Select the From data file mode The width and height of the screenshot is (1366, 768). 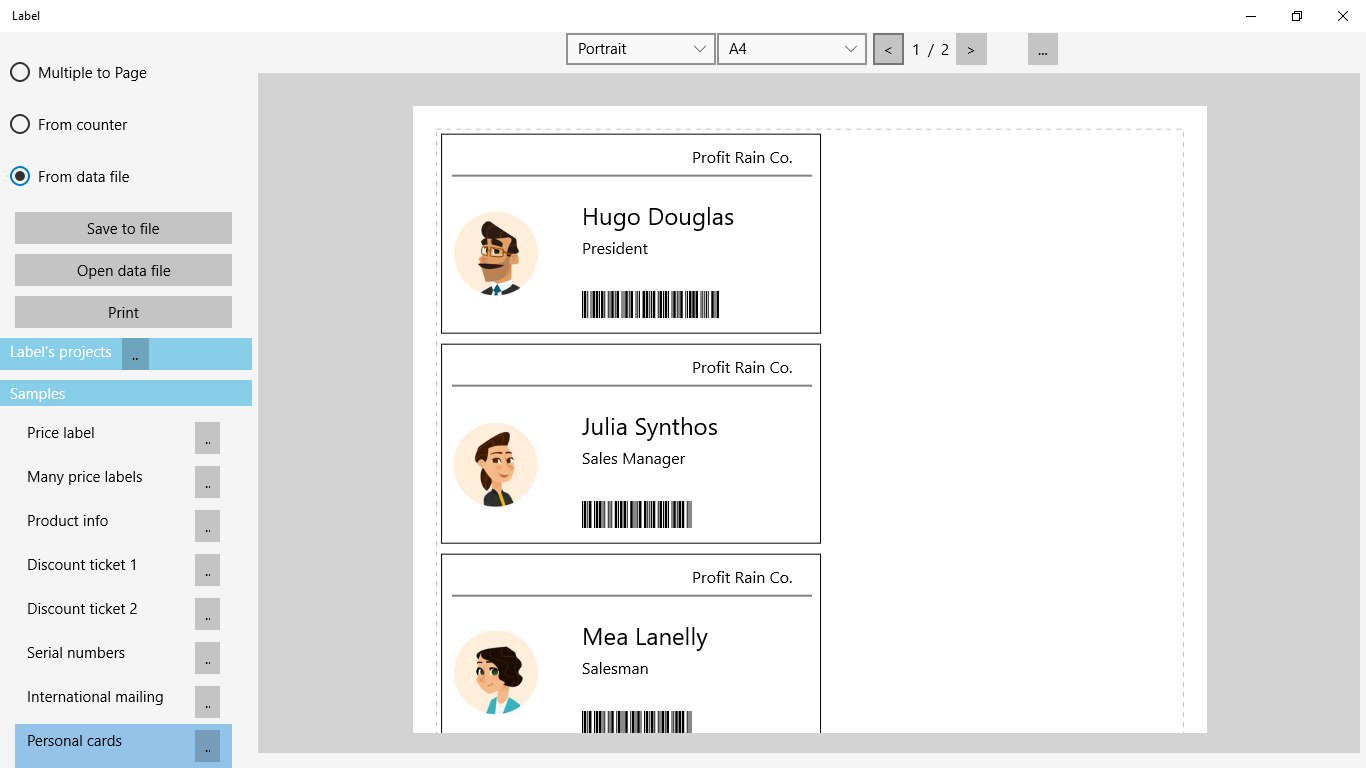point(19,176)
